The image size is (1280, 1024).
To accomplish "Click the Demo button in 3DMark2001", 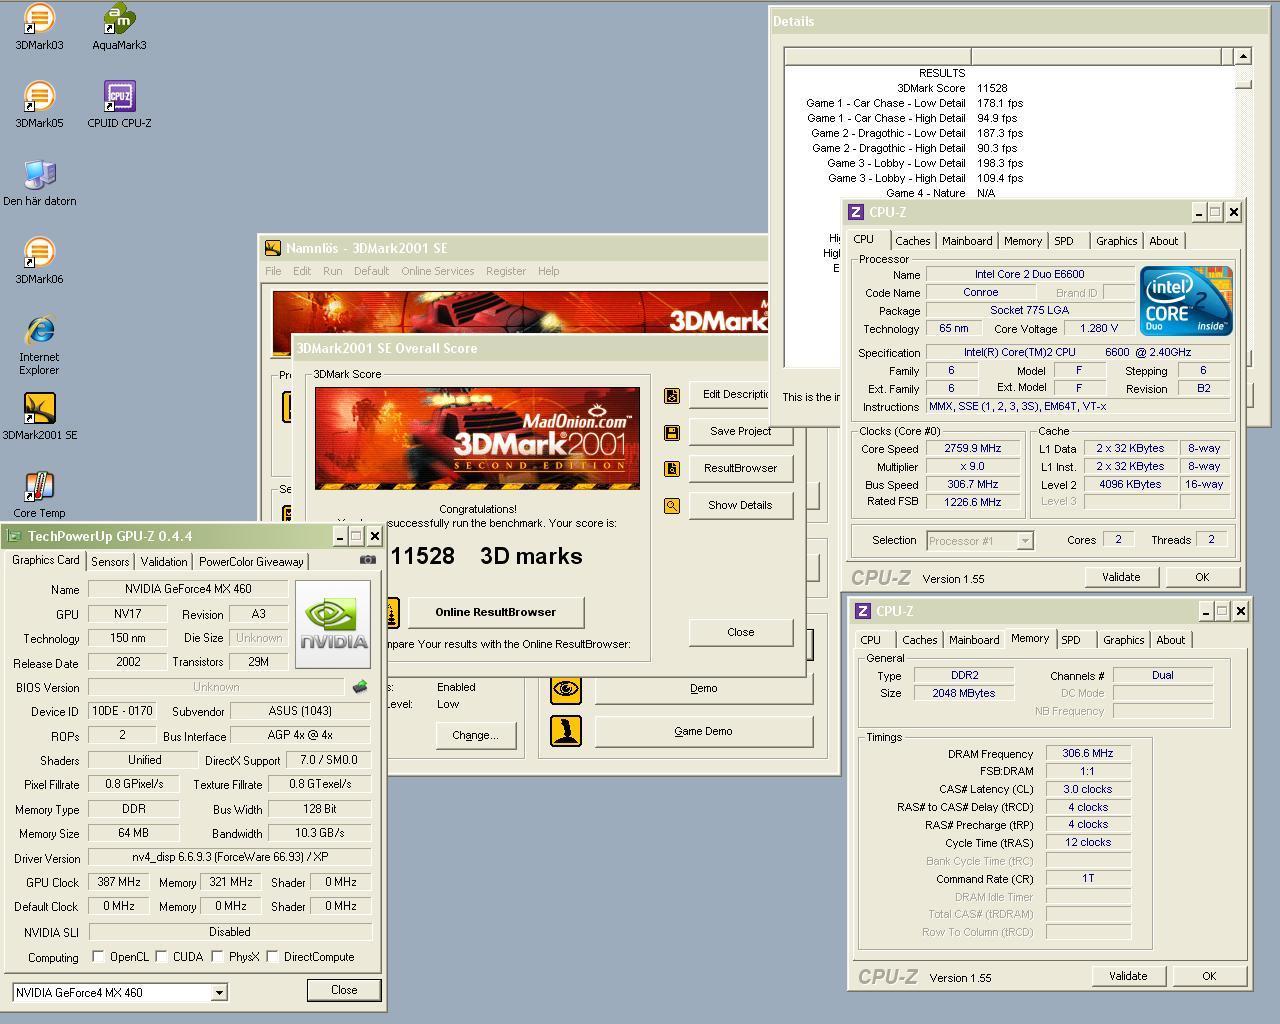I will 704,688.
